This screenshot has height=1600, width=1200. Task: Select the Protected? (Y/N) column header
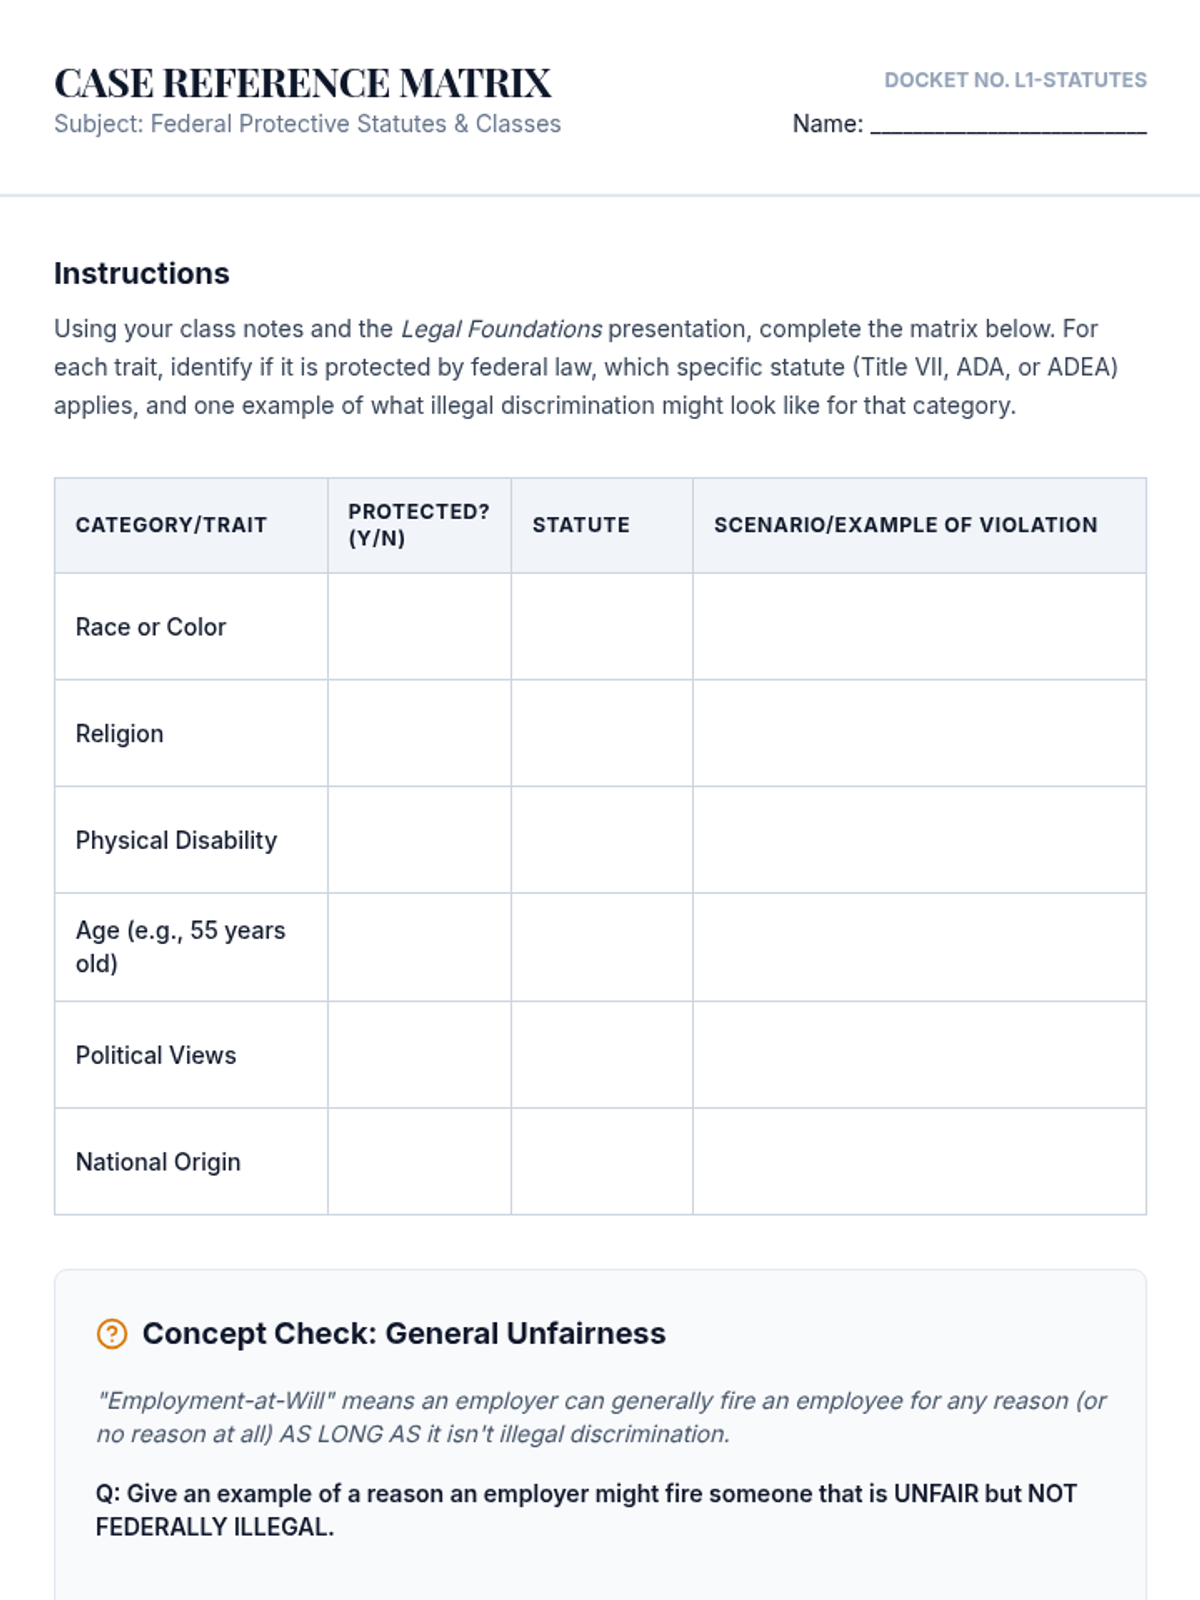click(418, 525)
